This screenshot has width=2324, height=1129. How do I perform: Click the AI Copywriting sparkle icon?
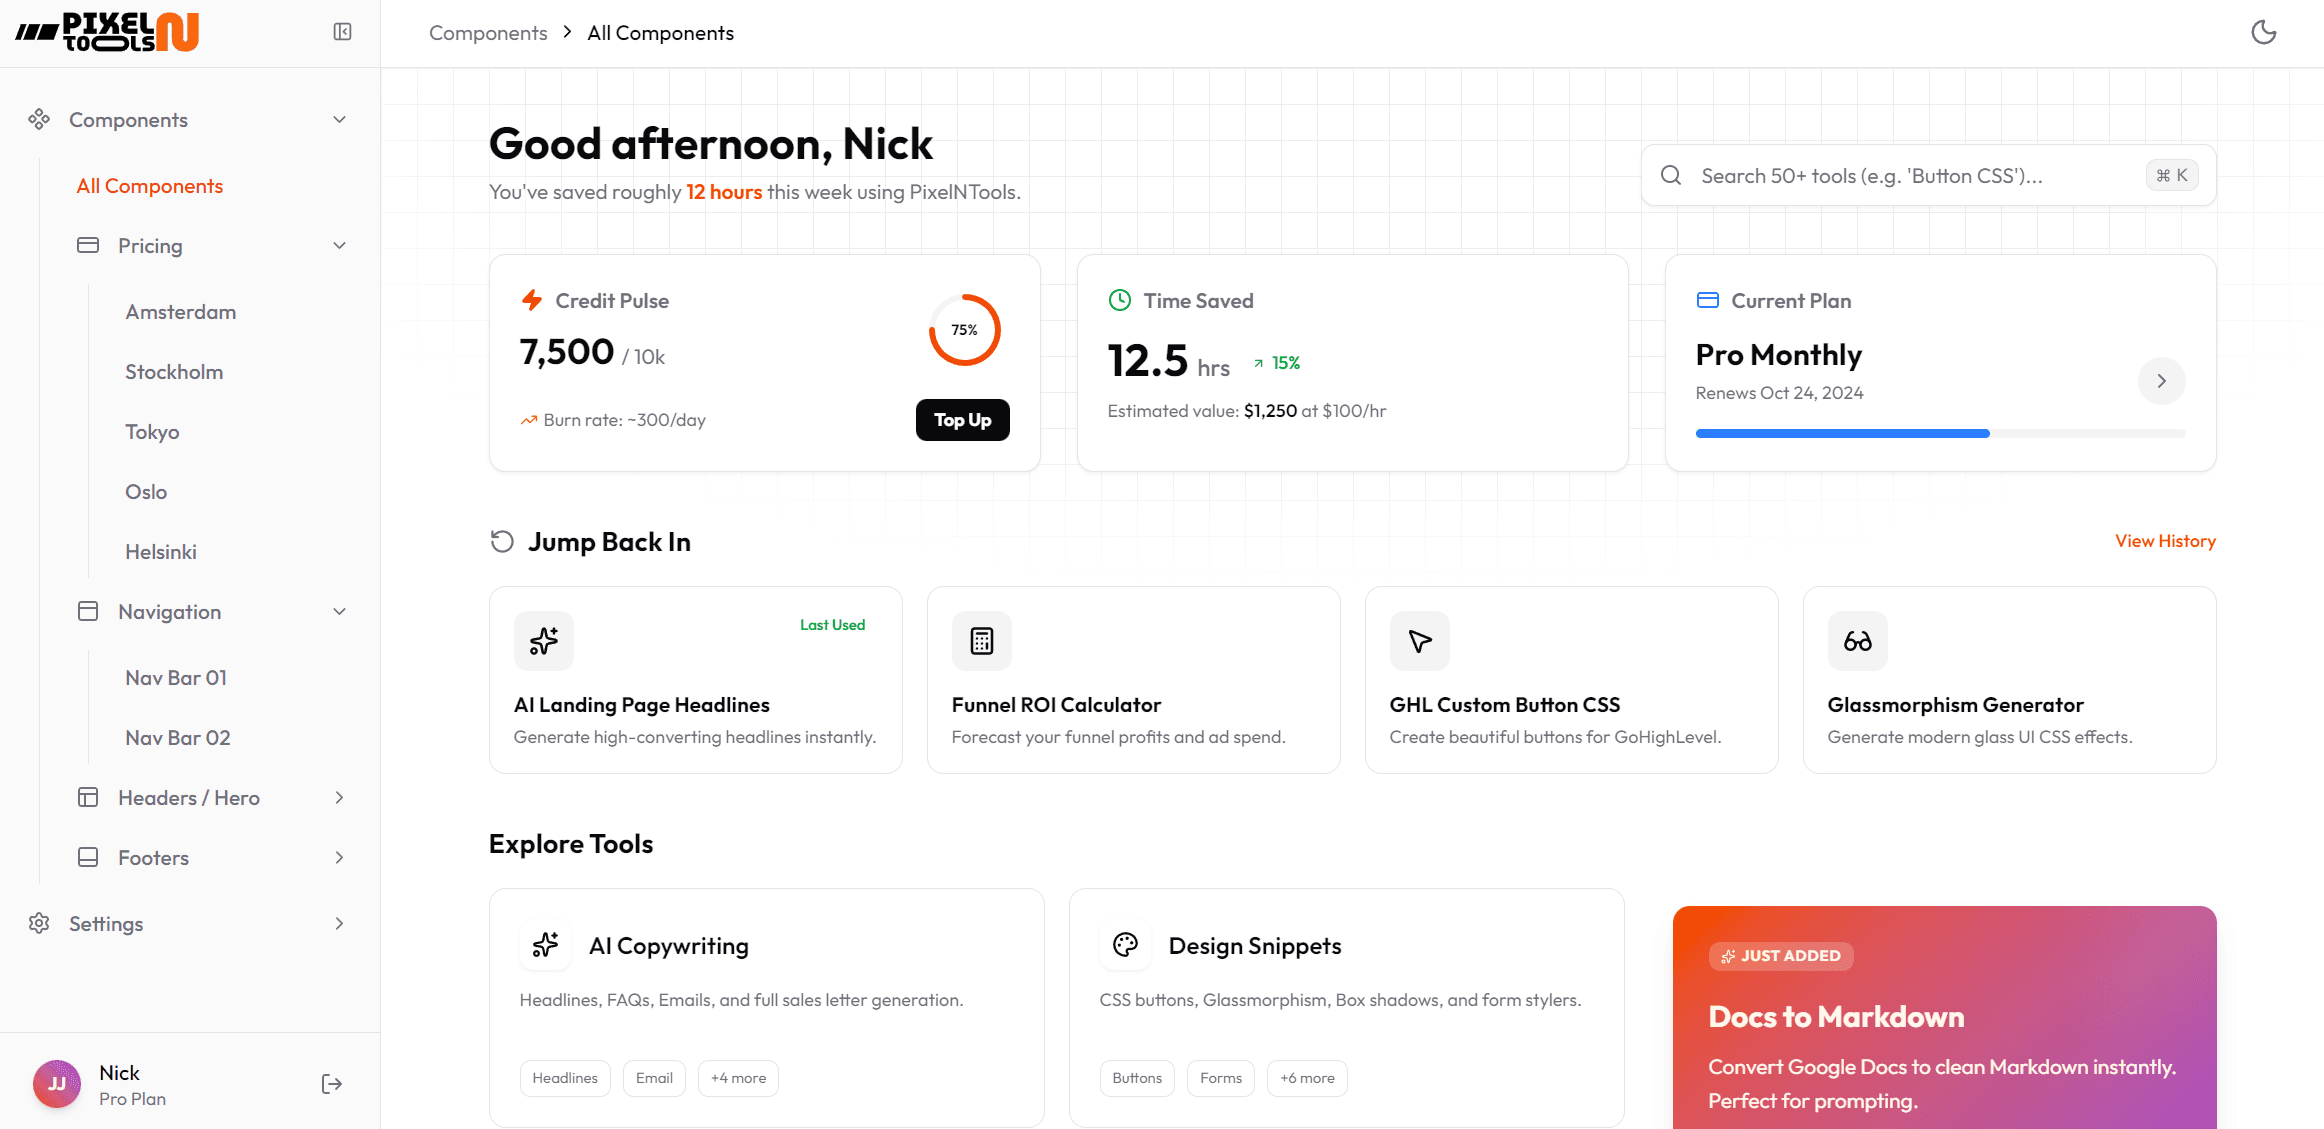click(545, 945)
